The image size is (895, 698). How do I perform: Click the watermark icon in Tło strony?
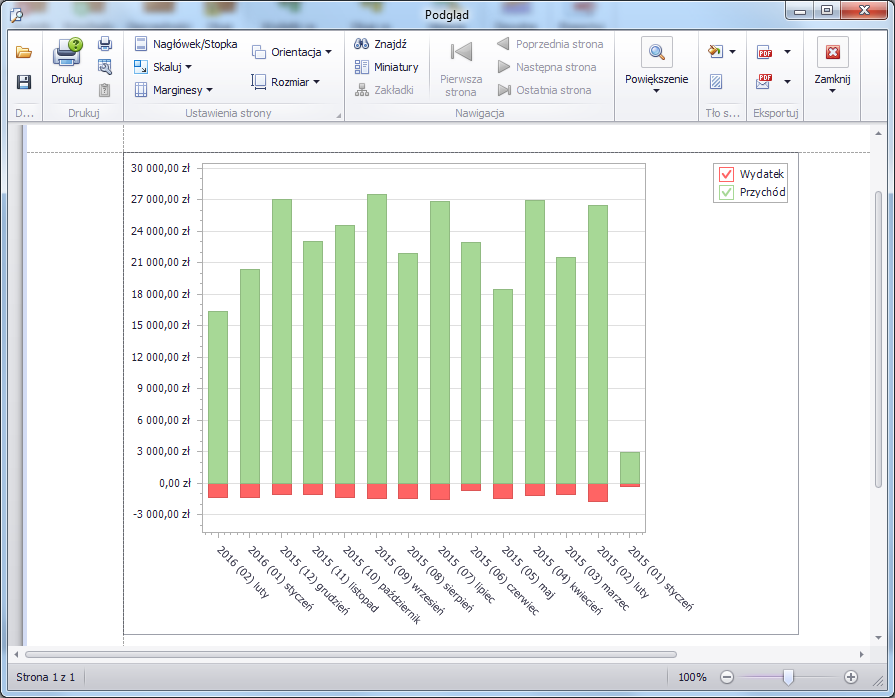[x=716, y=82]
